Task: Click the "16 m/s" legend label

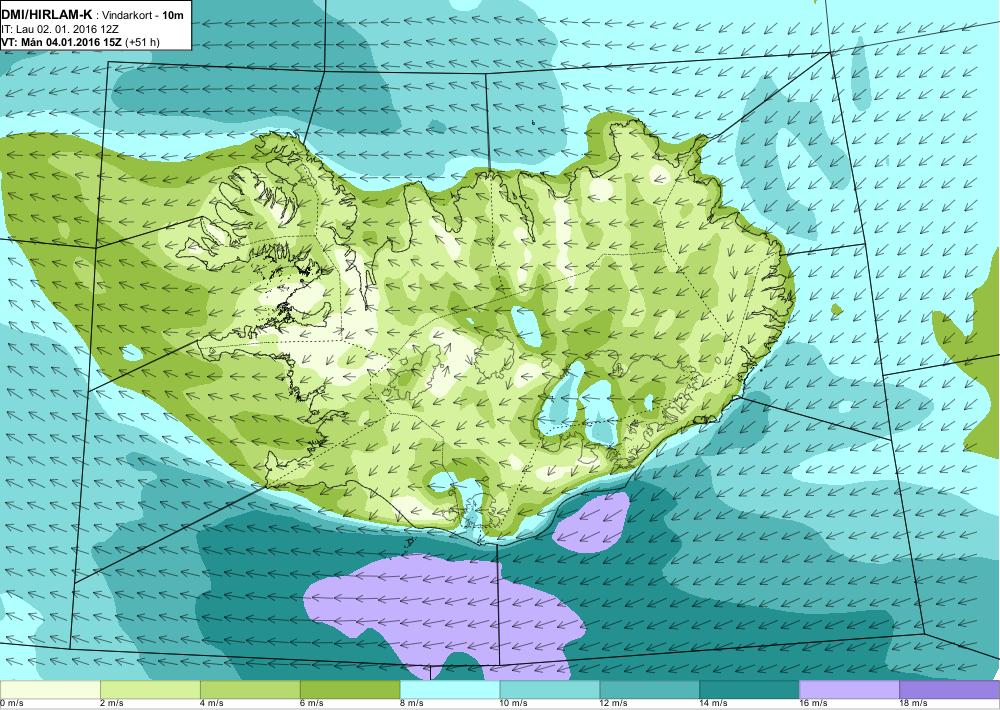Action: coord(814,704)
